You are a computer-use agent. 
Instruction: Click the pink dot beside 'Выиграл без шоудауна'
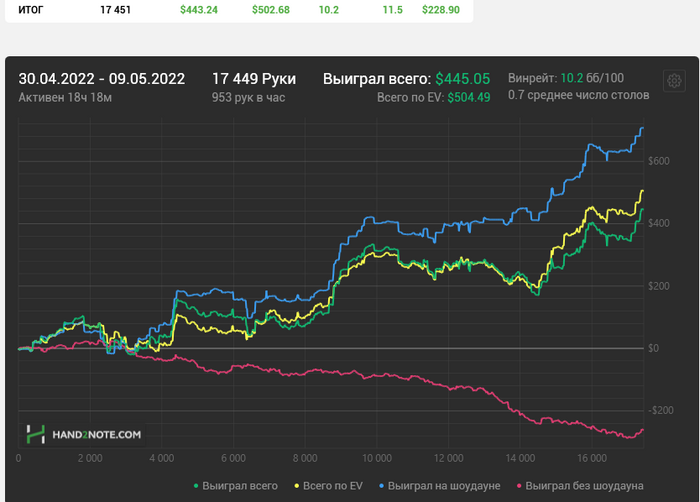click(519, 486)
